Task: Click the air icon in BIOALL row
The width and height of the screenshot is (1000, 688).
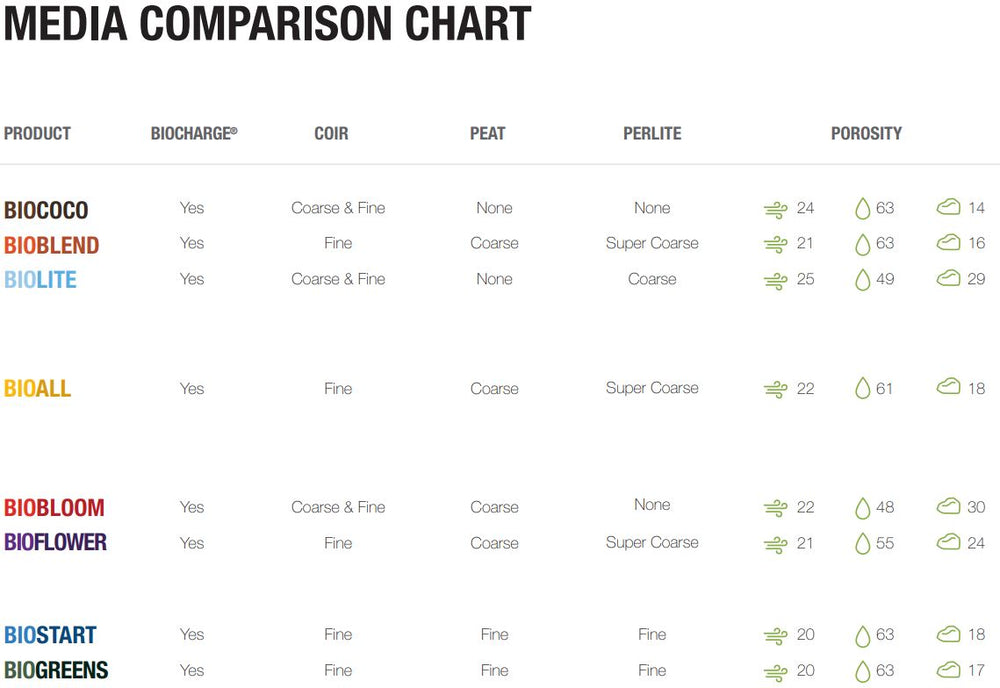Action: coord(775,389)
